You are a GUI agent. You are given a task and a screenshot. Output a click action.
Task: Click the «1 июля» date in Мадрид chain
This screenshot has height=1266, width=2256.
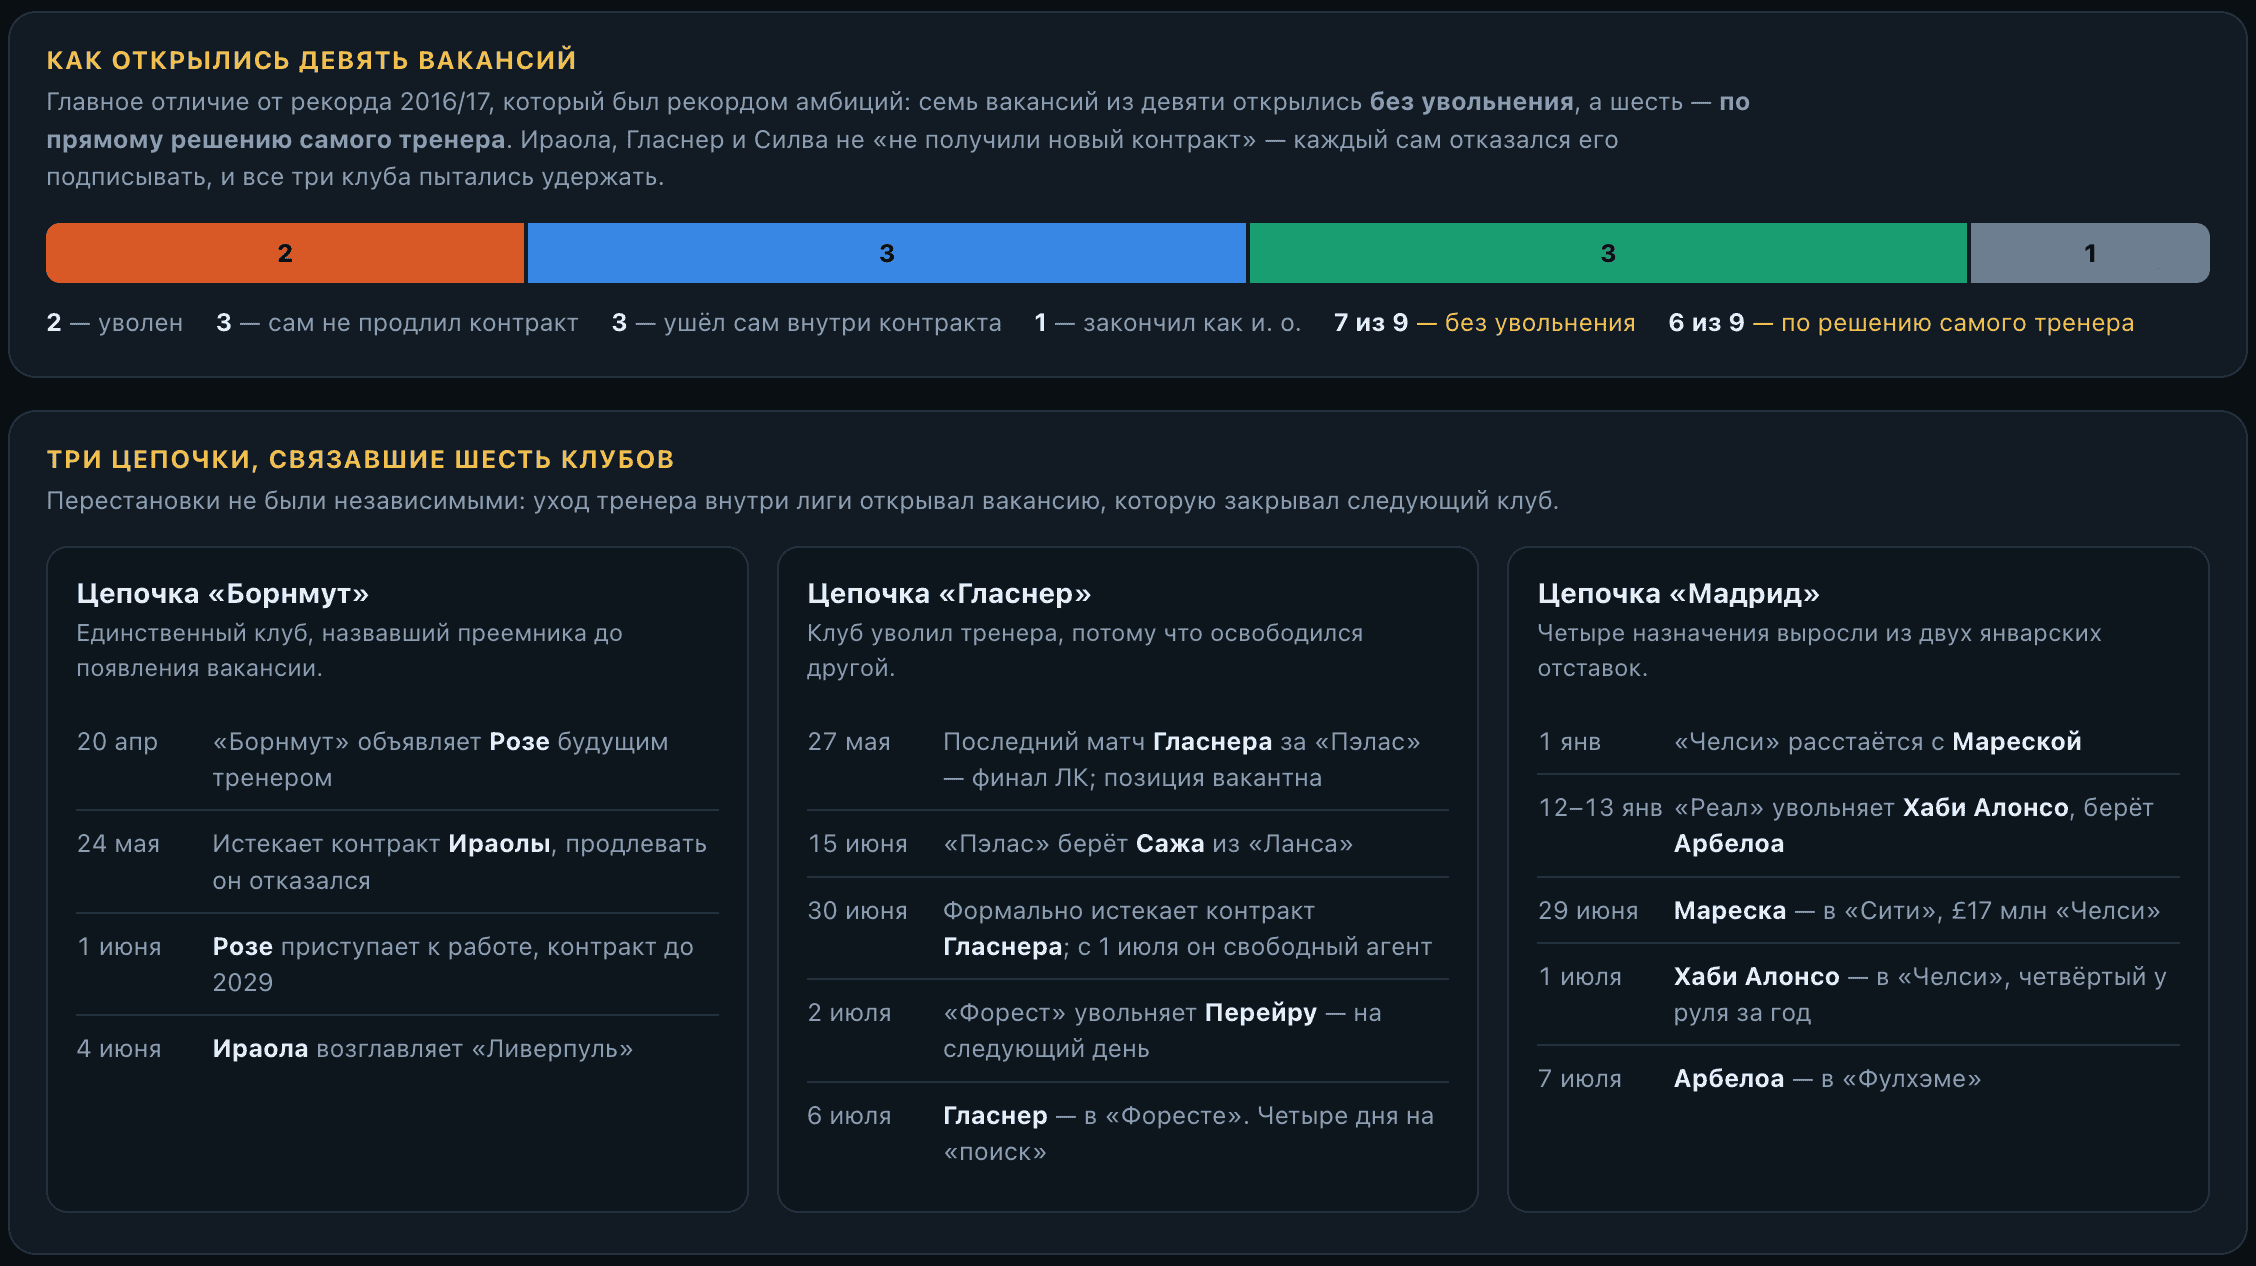pos(1580,977)
